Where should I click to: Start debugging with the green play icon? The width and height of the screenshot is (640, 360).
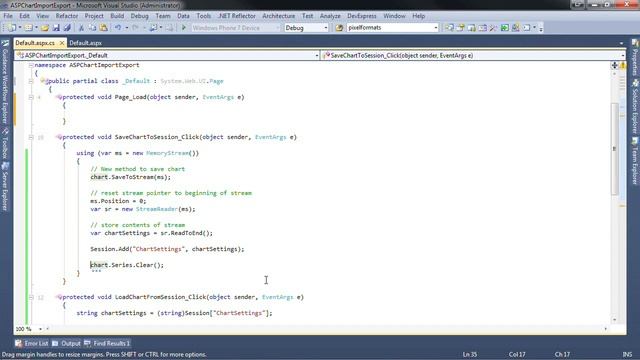(x=184, y=28)
